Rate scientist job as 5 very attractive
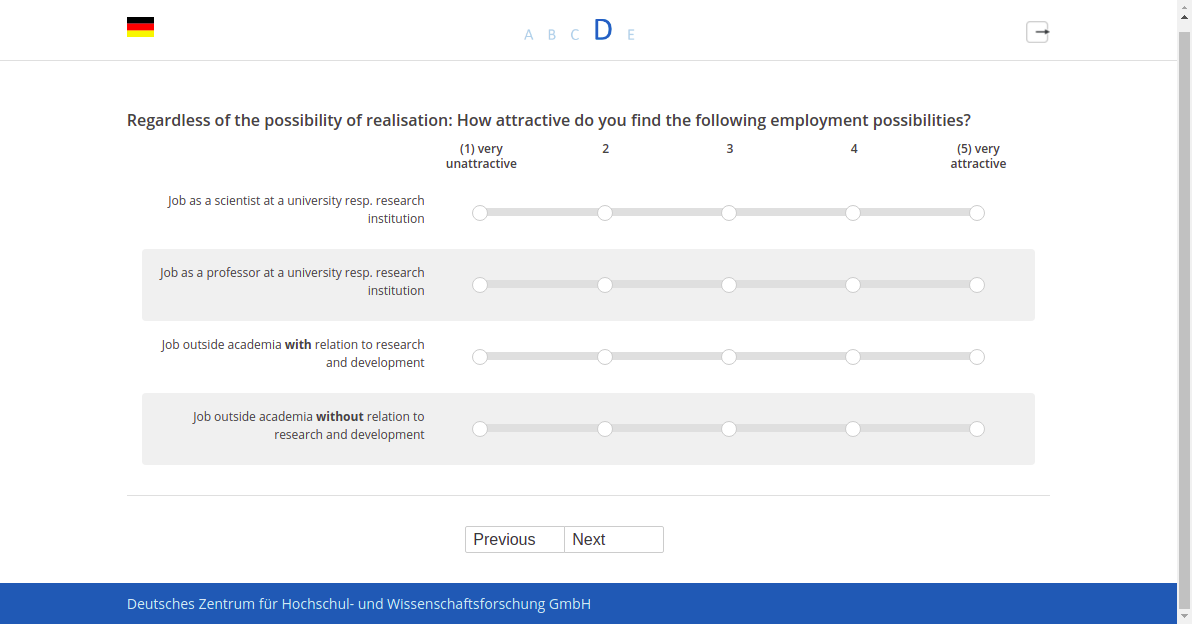1192x624 pixels. click(x=977, y=213)
